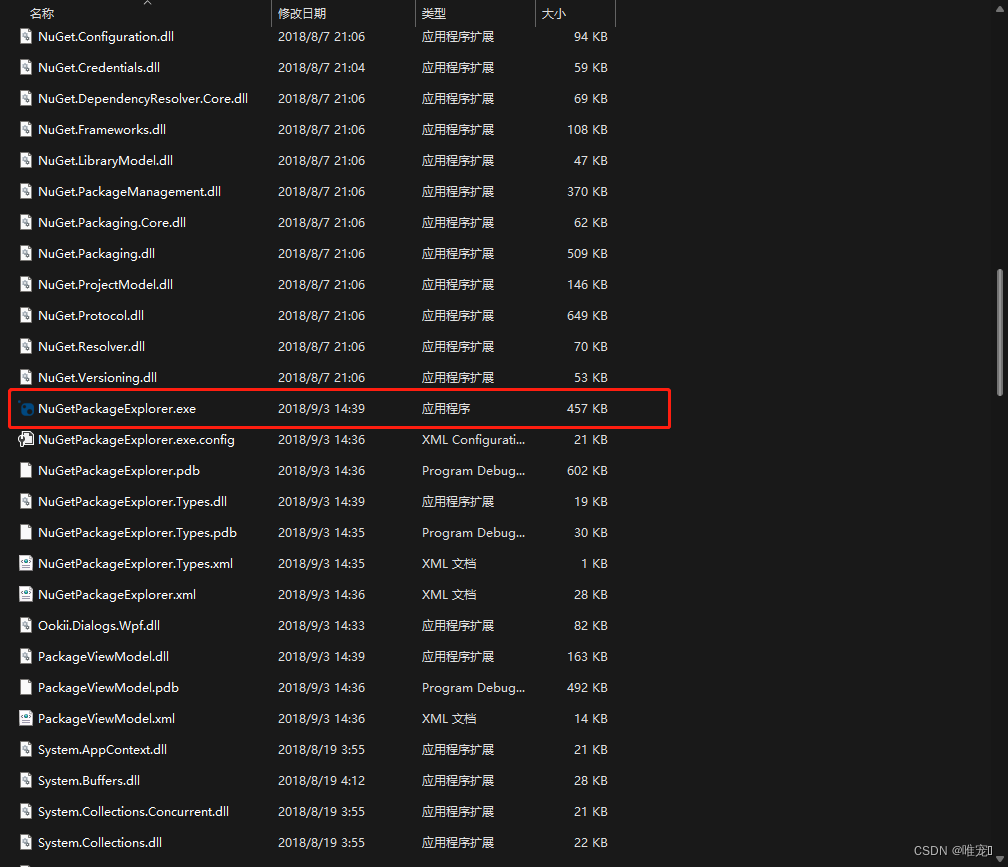Click the NuGet.LibraryModel.dll file icon
The height and width of the screenshot is (867, 1008).
(26, 161)
